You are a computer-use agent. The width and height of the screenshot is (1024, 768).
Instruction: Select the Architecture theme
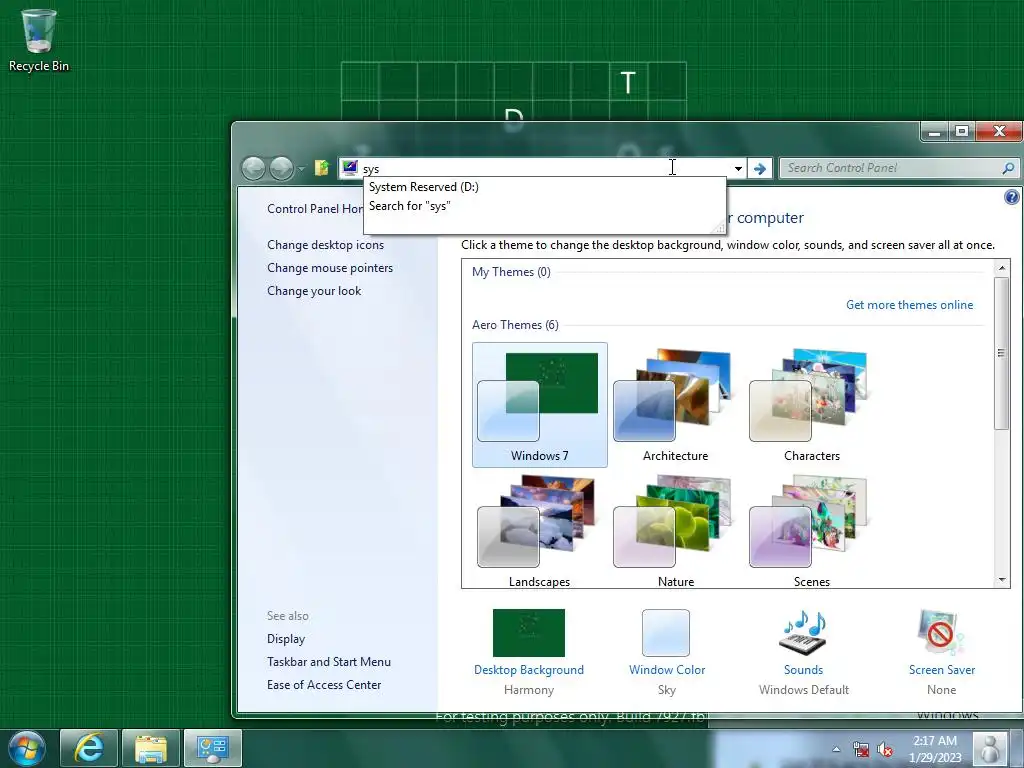click(x=675, y=405)
